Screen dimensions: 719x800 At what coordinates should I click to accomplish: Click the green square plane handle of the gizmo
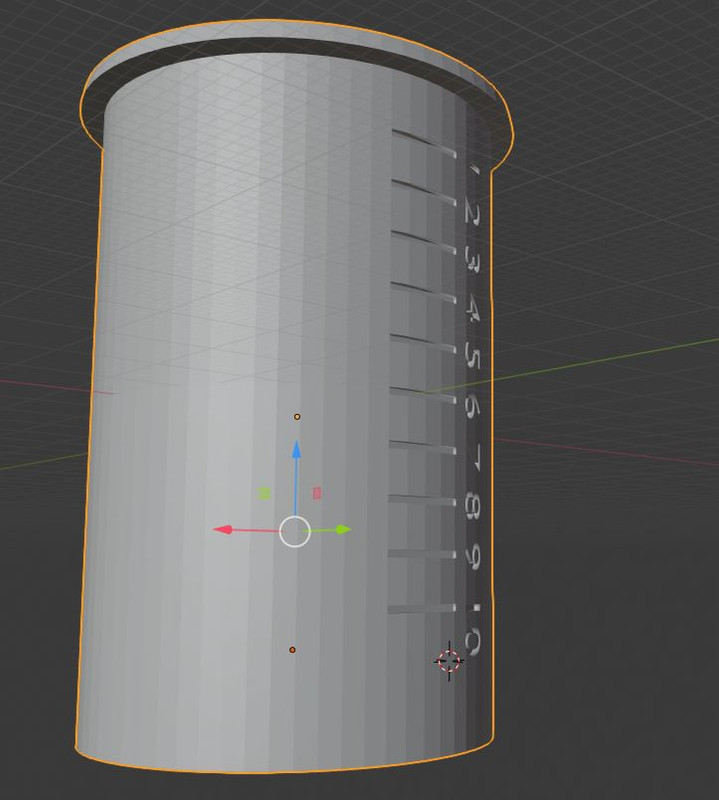pos(264,493)
